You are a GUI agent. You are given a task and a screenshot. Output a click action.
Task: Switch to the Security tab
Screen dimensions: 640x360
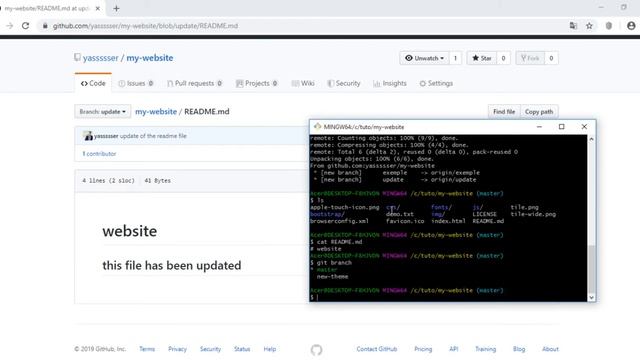[x=344, y=83]
